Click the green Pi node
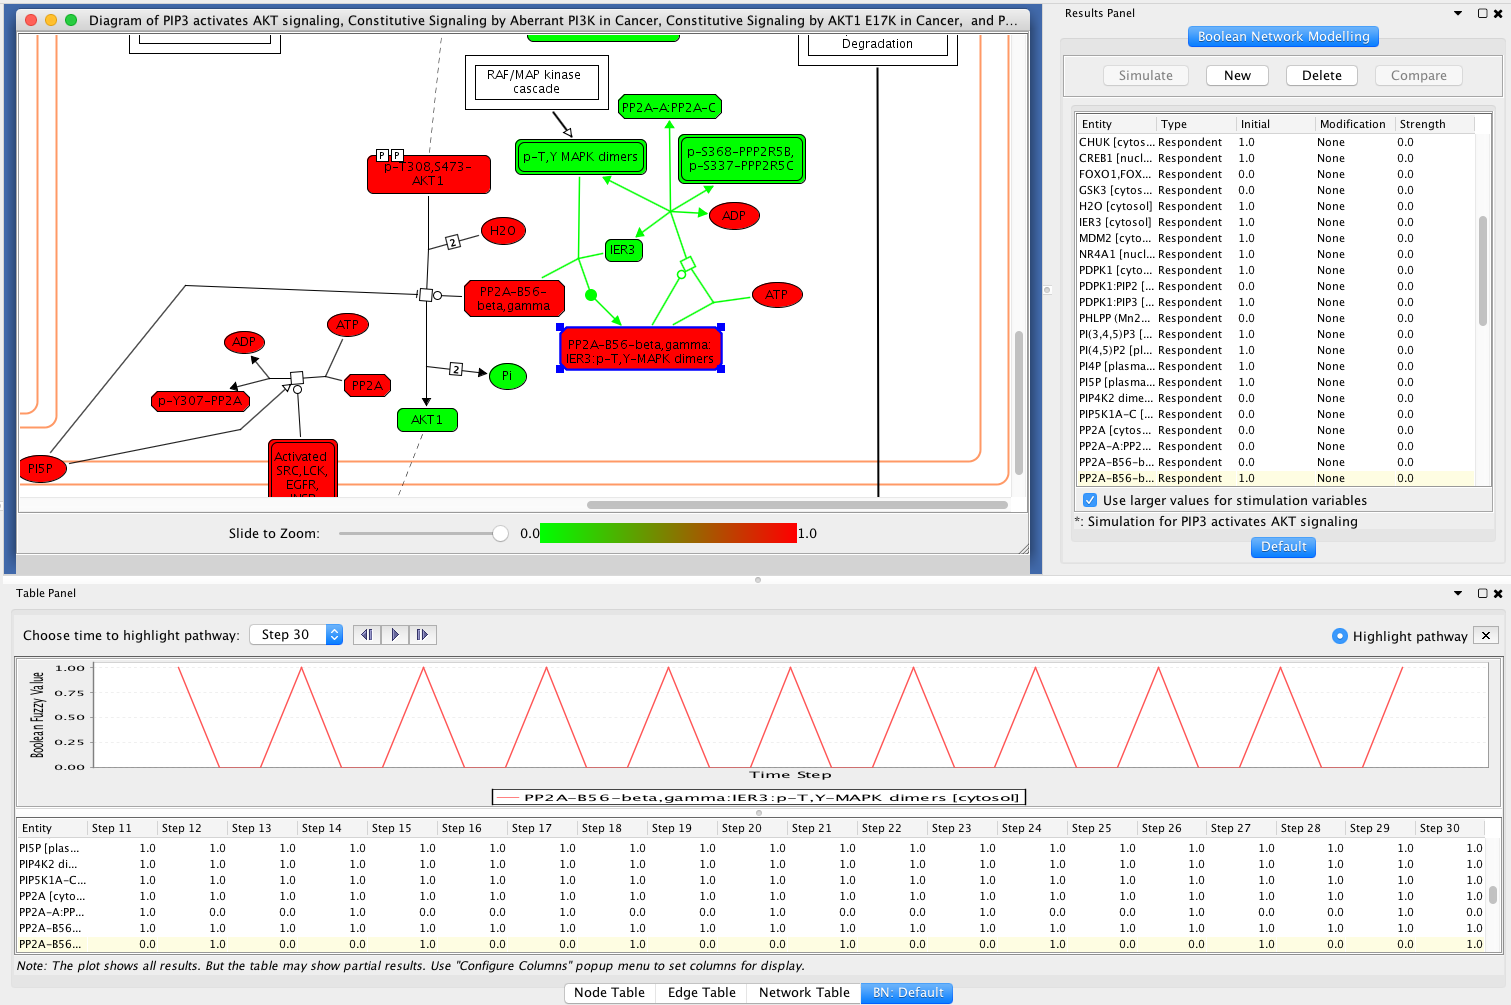The image size is (1511, 1005). pyautogui.click(x=507, y=376)
